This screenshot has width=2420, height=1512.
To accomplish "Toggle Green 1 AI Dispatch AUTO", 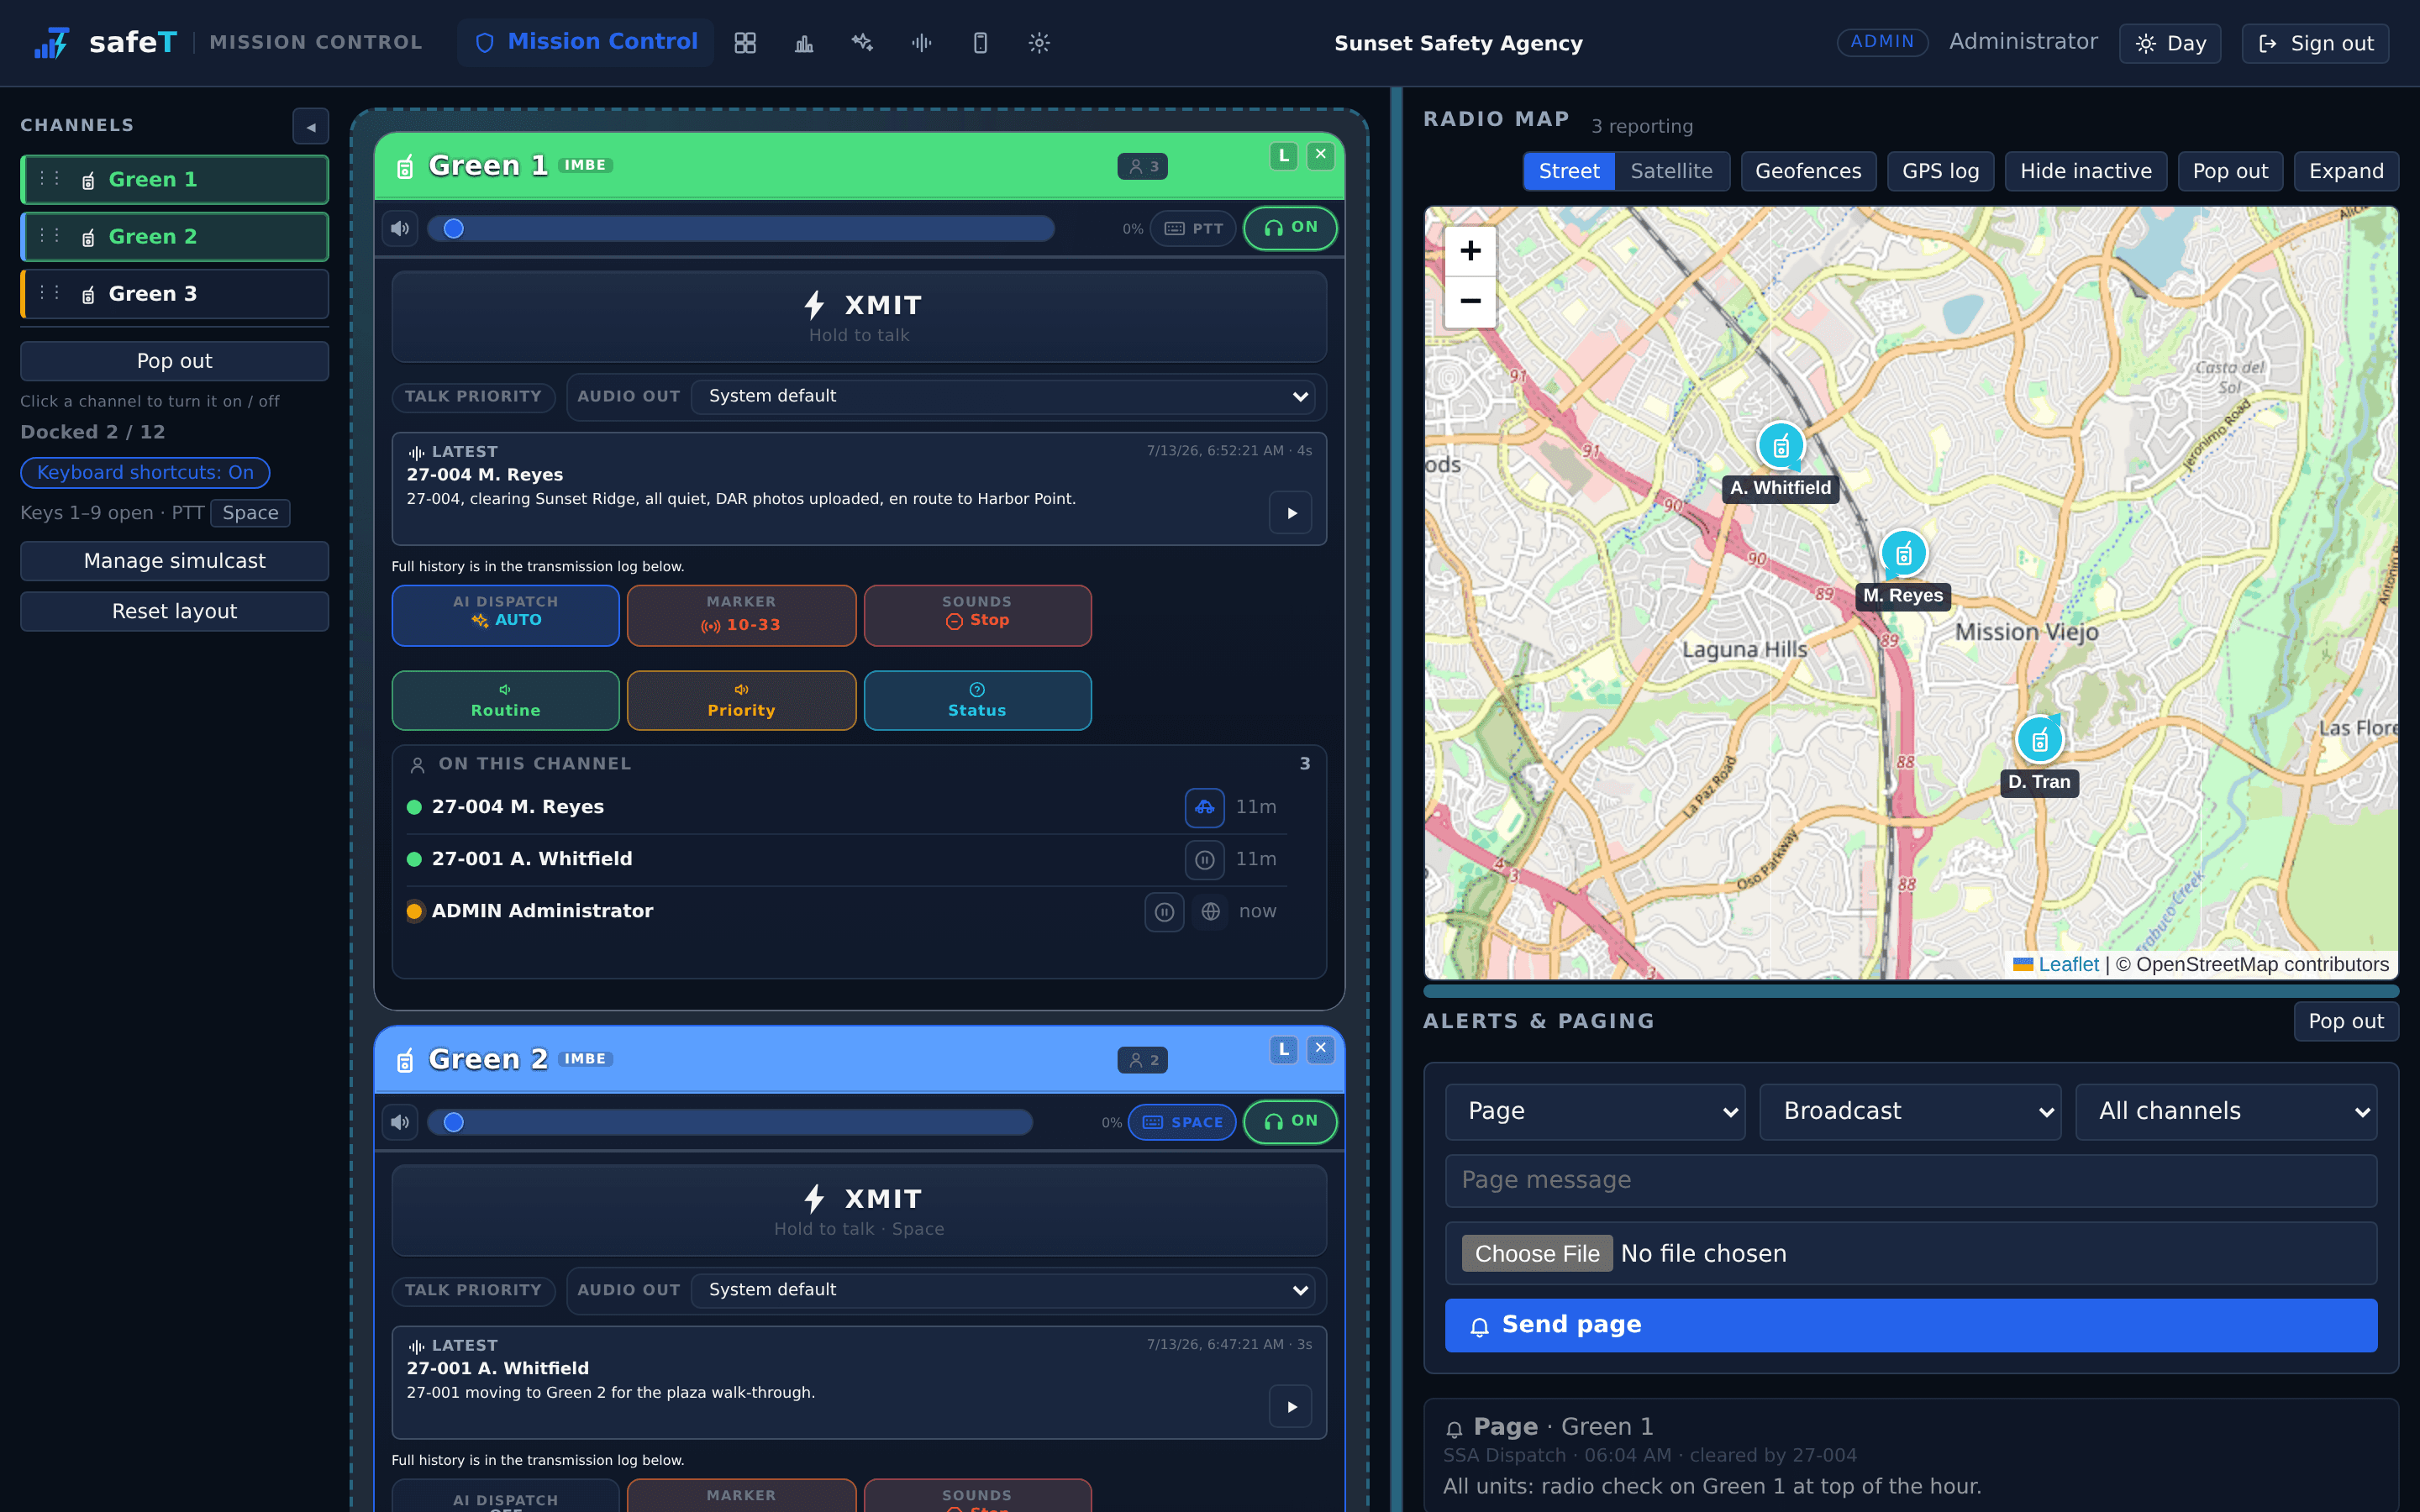I will click(506, 615).
